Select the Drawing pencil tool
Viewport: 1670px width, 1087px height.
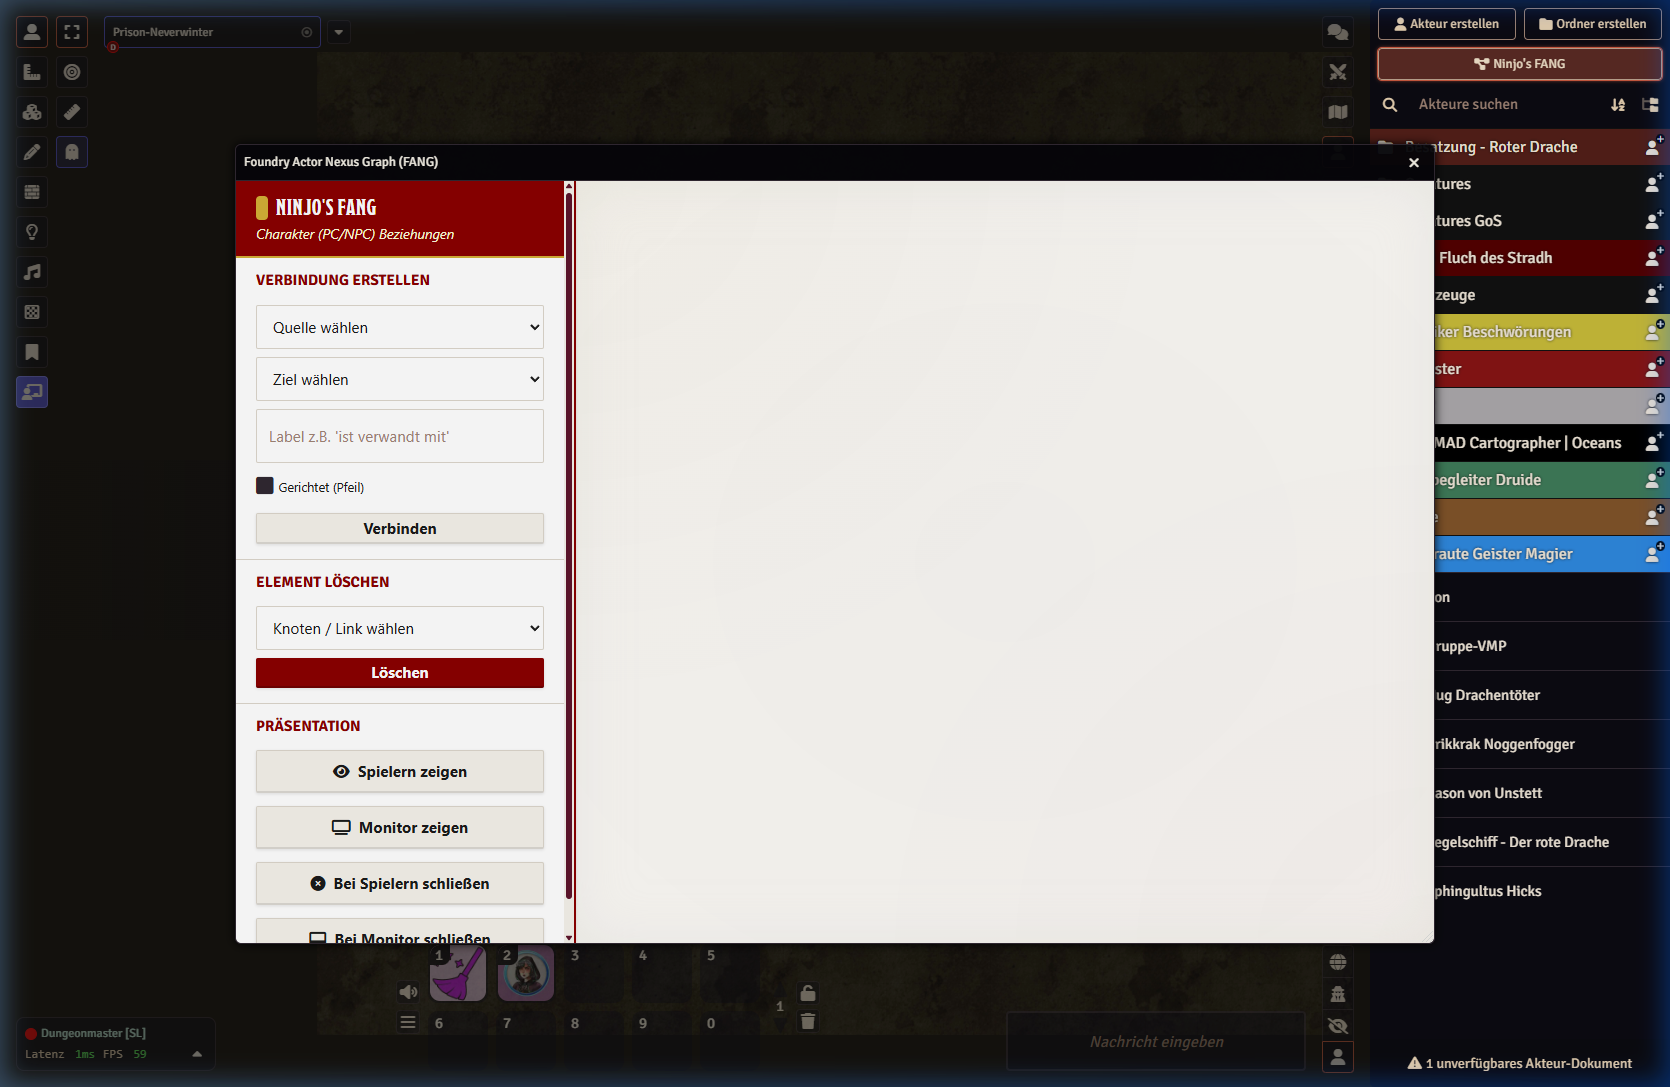coord(32,152)
